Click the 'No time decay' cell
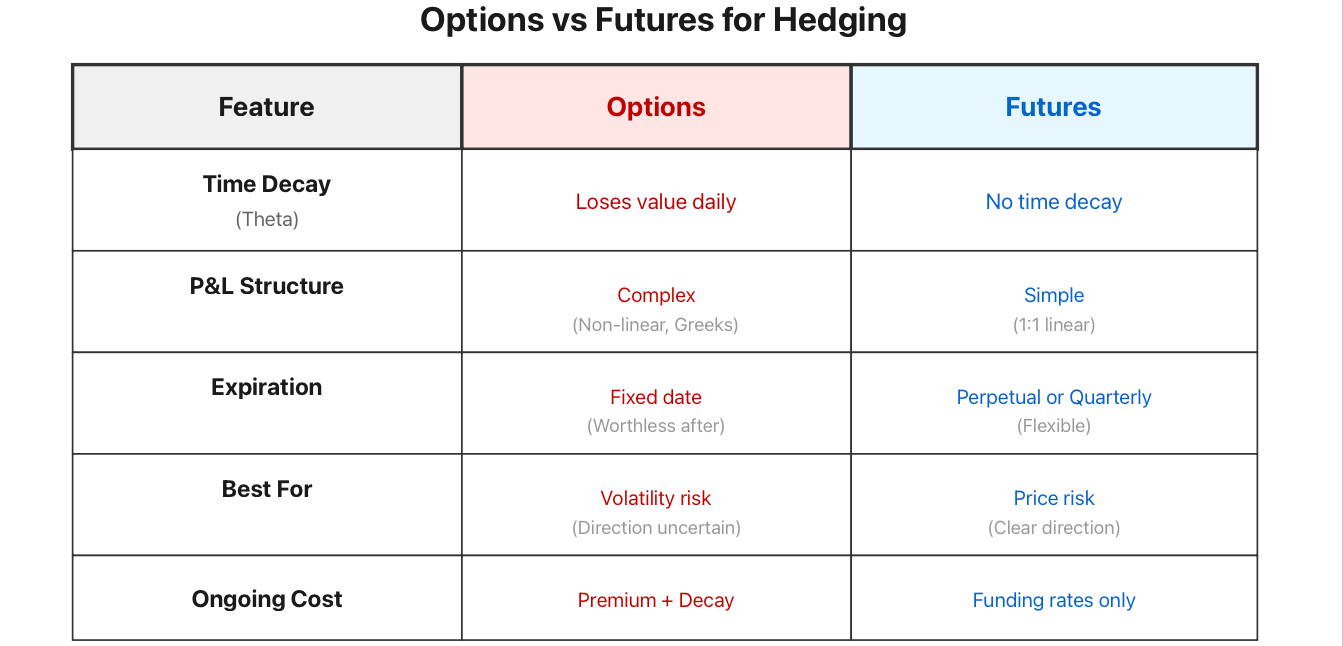This screenshot has height=646, width=1343. click(x=1054, y=202)
